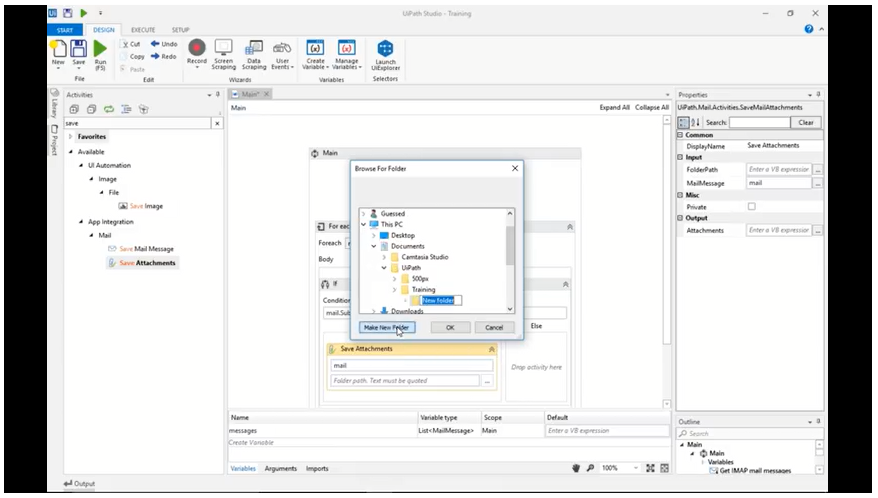The width and height of the screenshot is (878, 498).
Task: Close Browse For Folder dialog with X
Action: [x=515, y=168]
